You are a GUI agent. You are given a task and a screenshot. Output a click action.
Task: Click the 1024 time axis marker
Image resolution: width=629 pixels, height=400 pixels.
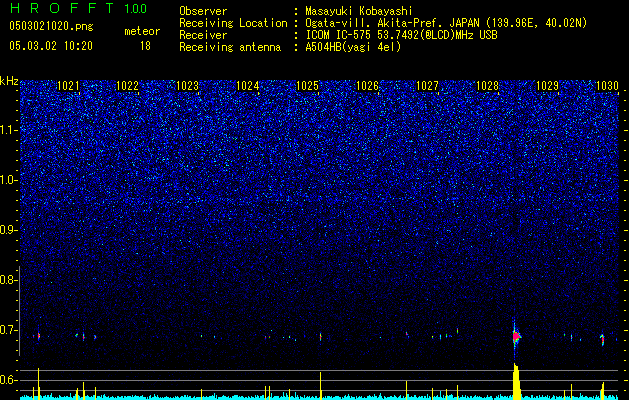click(248, 86)
